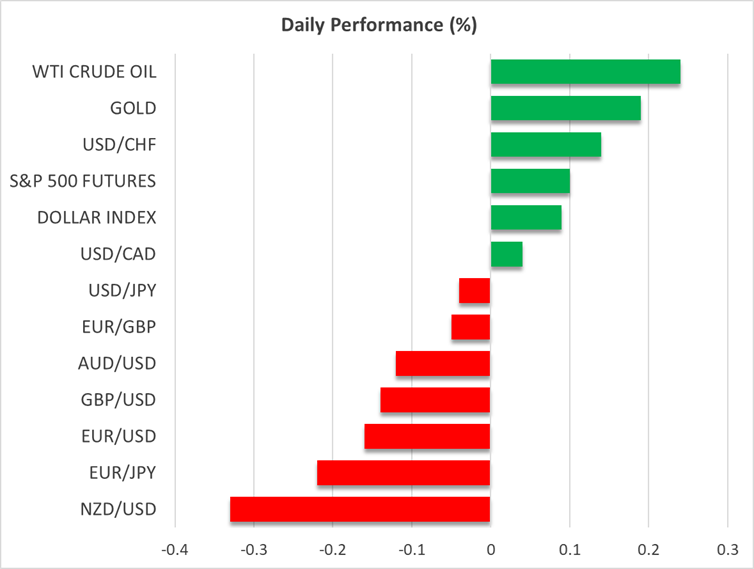This screenshot has height=569, width=754.
Task: Select the red AUD/USD bar
Action: pyautogui.click(x=443, y=364)
